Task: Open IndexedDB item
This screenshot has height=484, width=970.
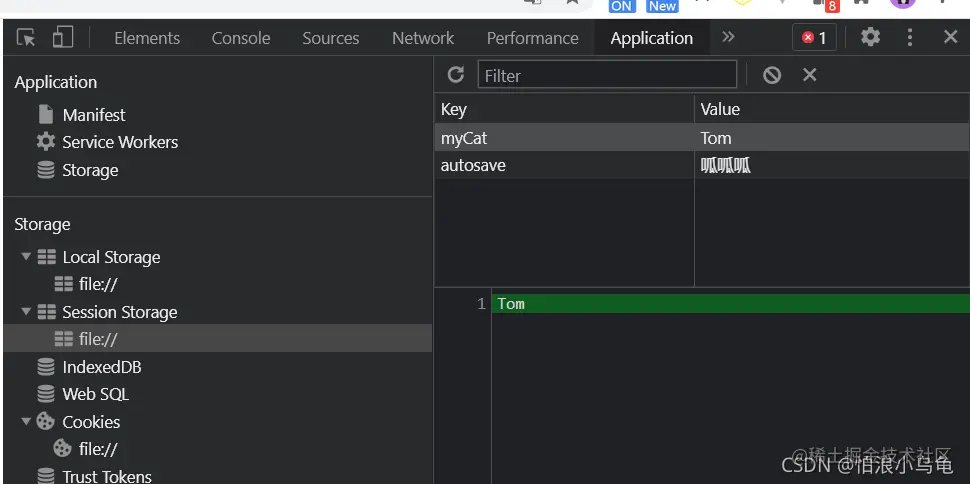Action: point(102,367)
